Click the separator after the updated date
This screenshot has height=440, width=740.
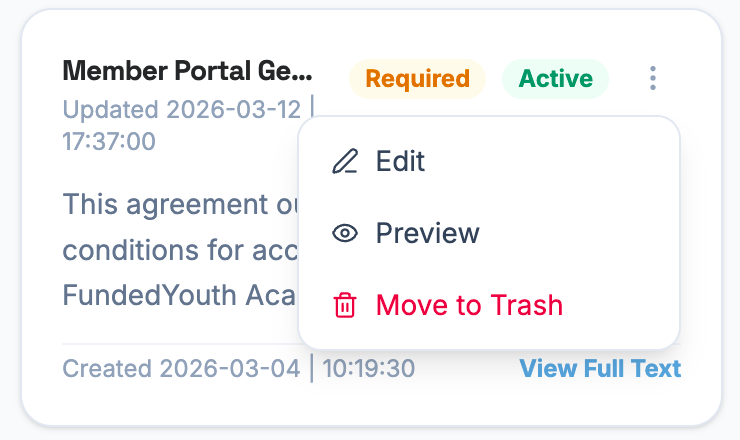[x=311, y=106]
